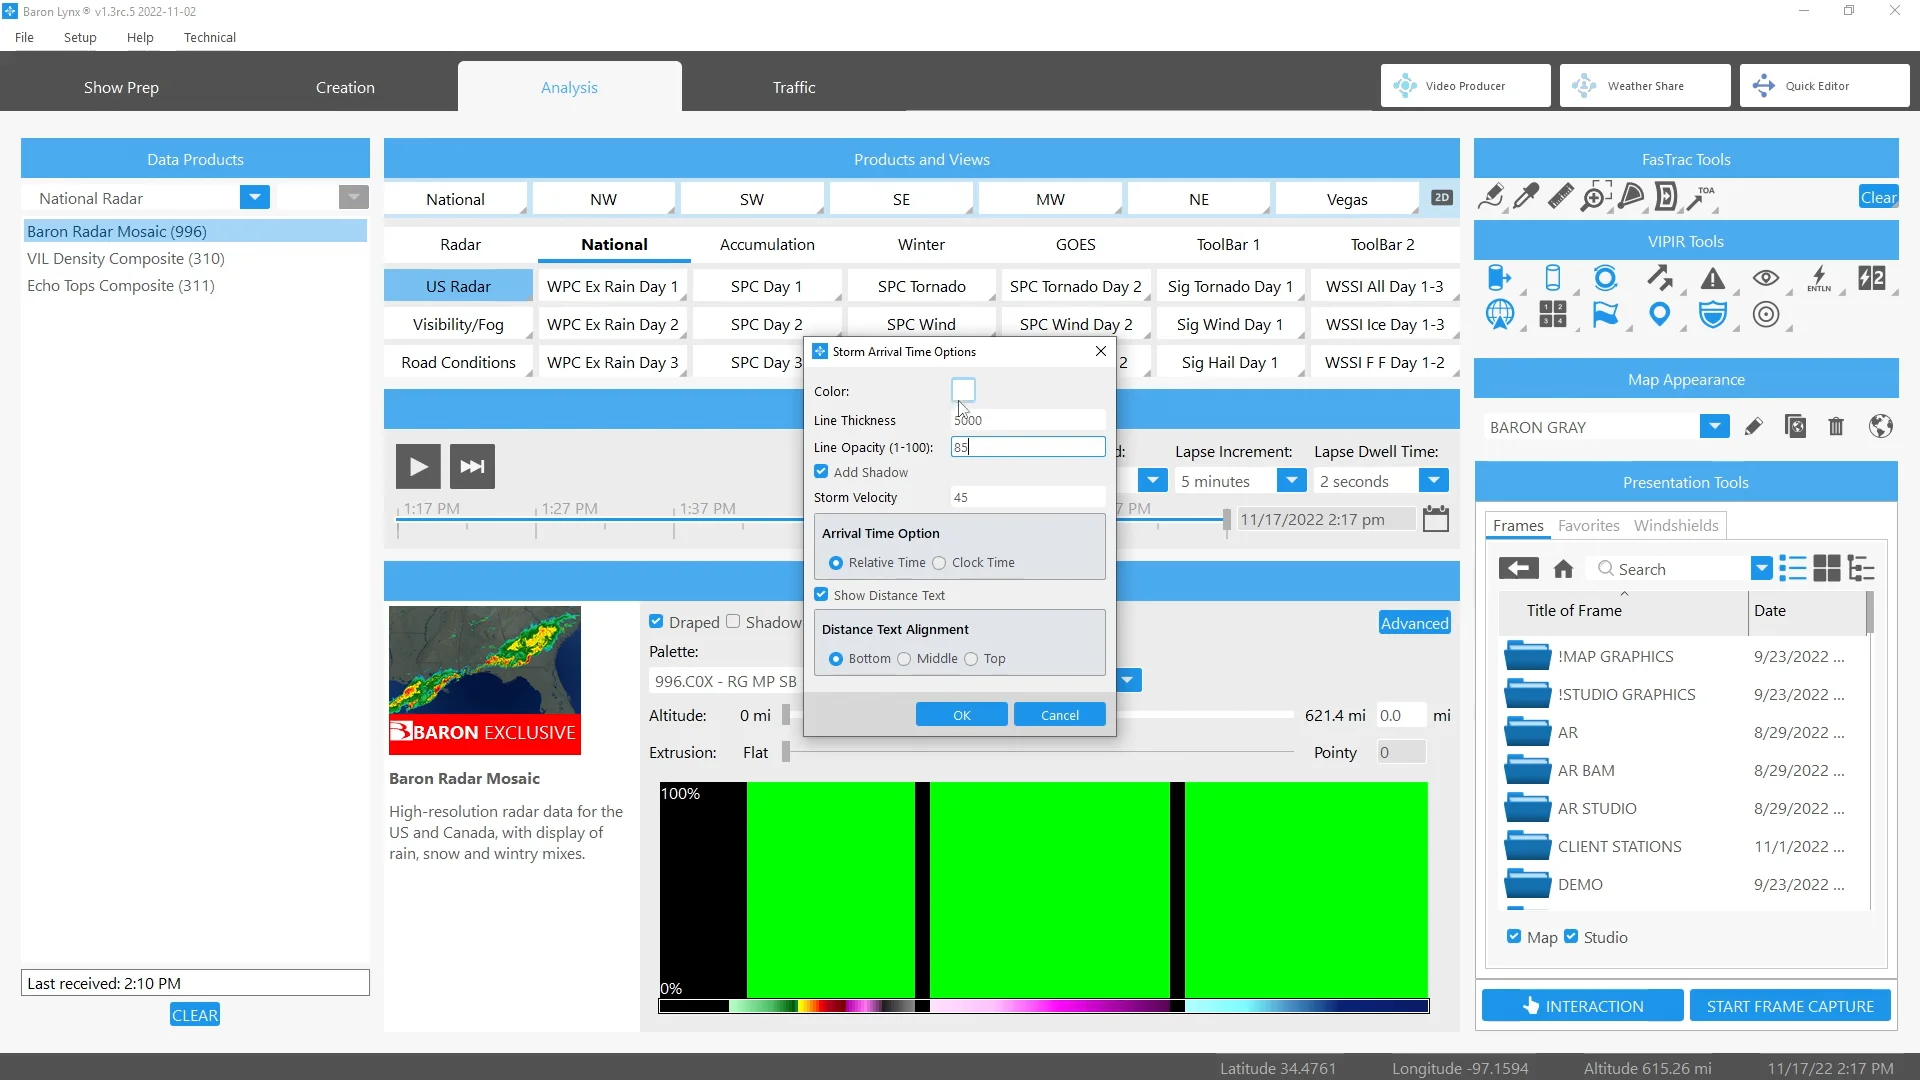
Task: Open the Lapse Dwell Time dropdown
Action: [1434, 481]
